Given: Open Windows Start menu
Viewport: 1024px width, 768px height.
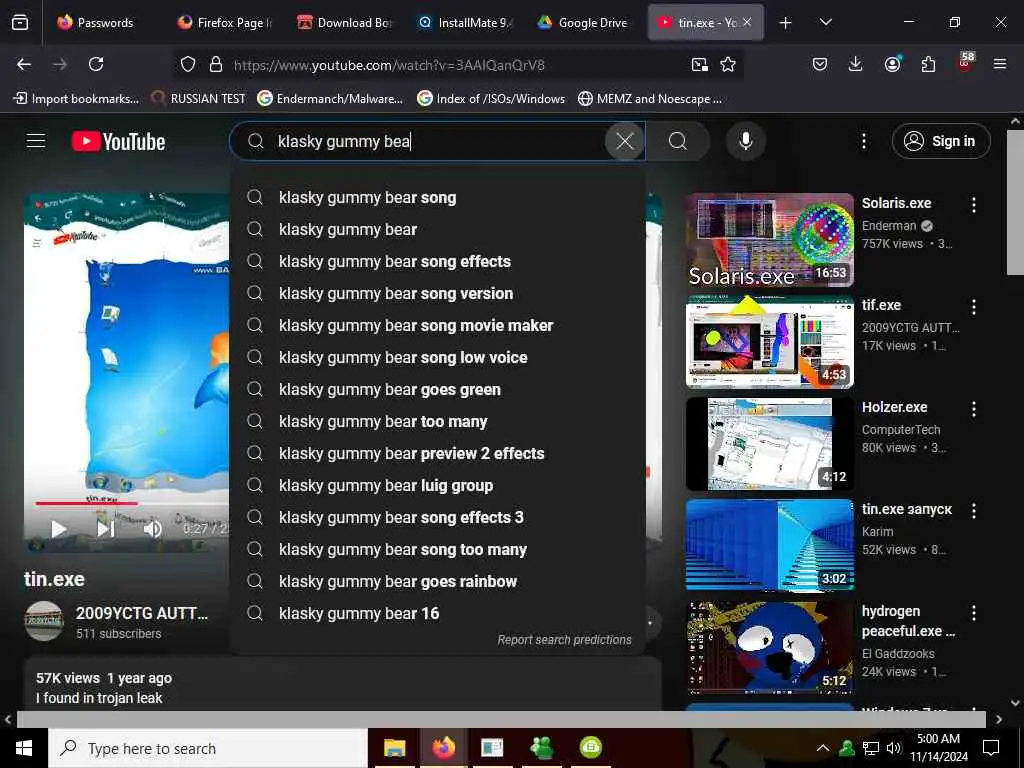Looking at the screenshot, I should [24, 748].
